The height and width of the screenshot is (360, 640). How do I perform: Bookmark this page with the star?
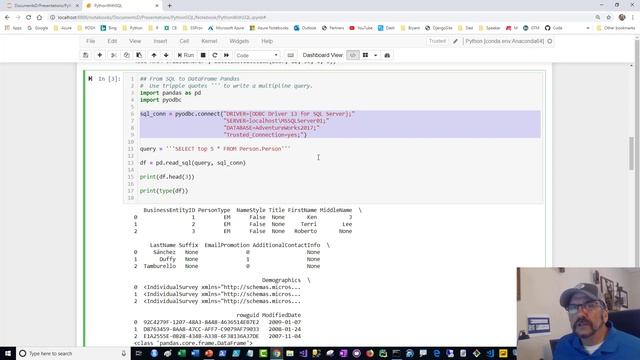pos(609,18)
